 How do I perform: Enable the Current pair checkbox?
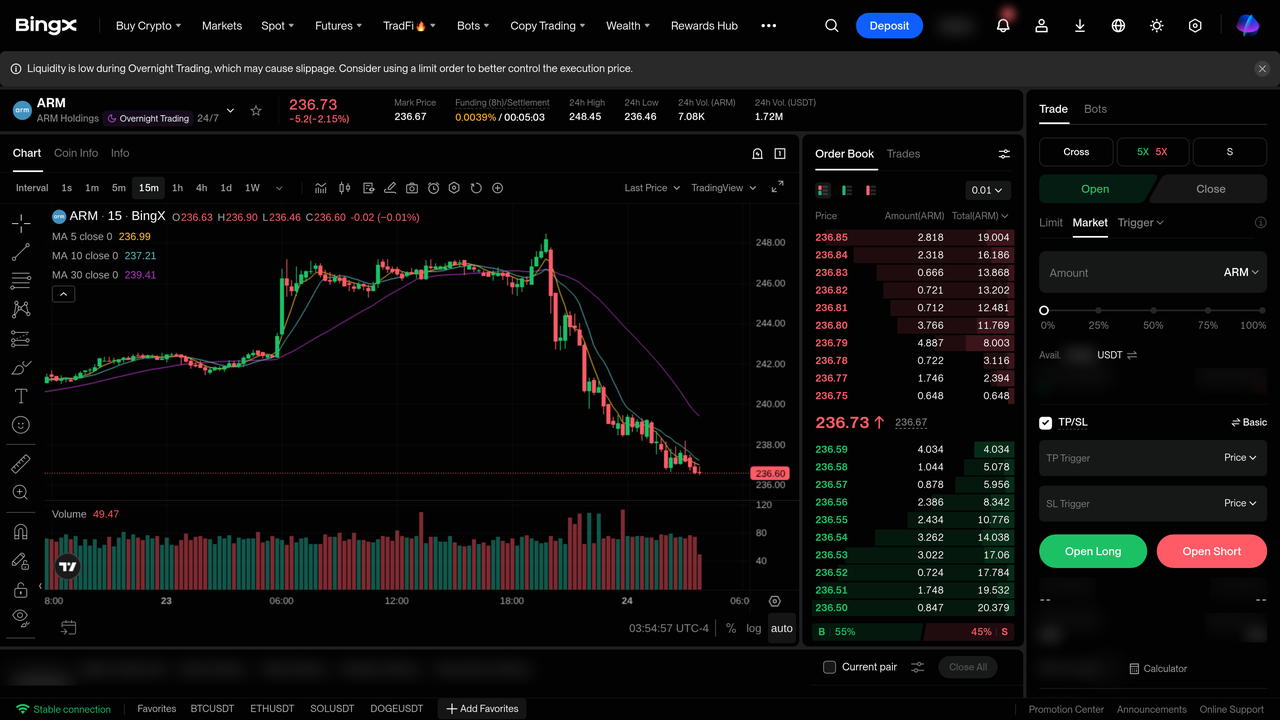point(829,667)
